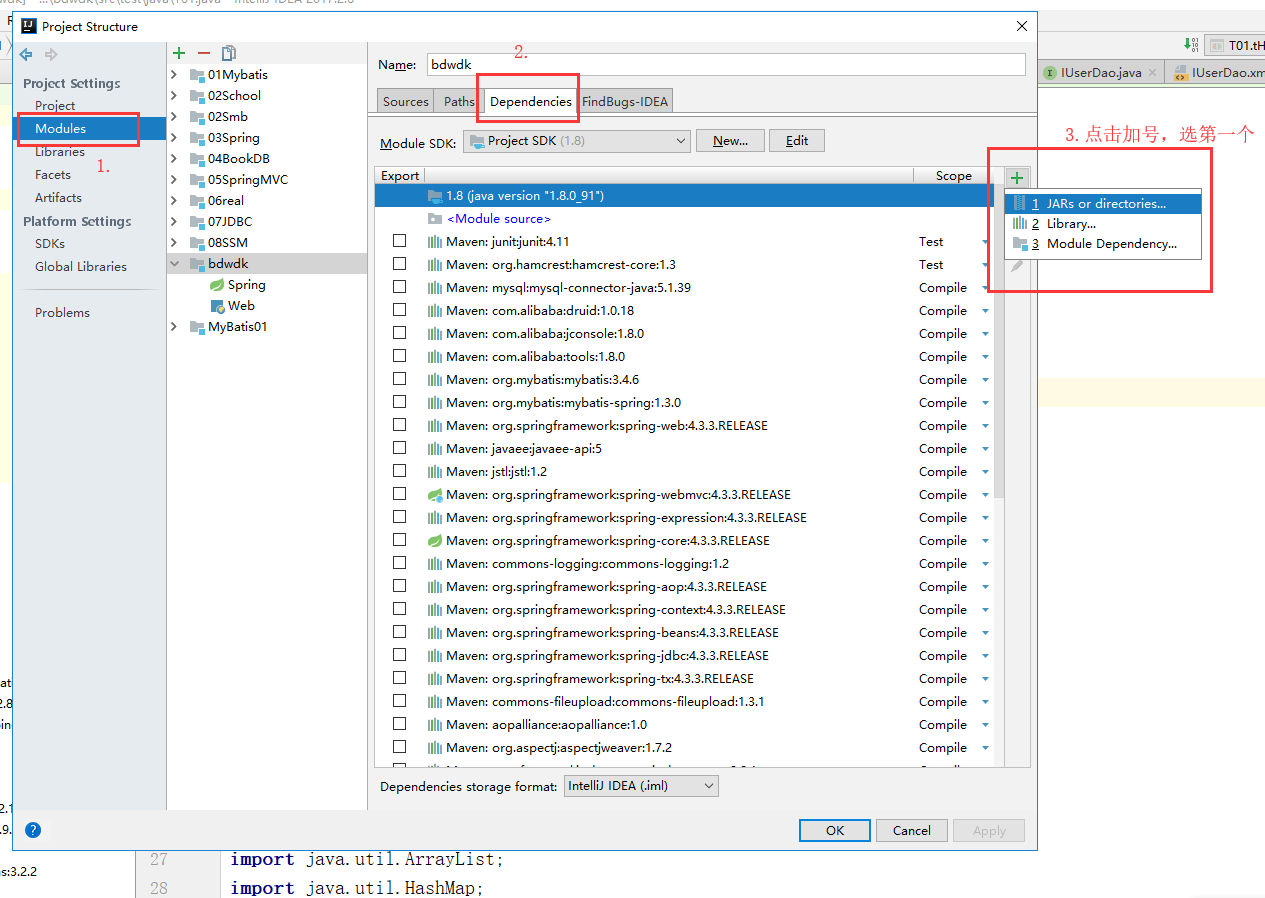1265x898 pixels.
Task: Select the Spring facet under bdwdk
Action: click(x=237, y=285)
